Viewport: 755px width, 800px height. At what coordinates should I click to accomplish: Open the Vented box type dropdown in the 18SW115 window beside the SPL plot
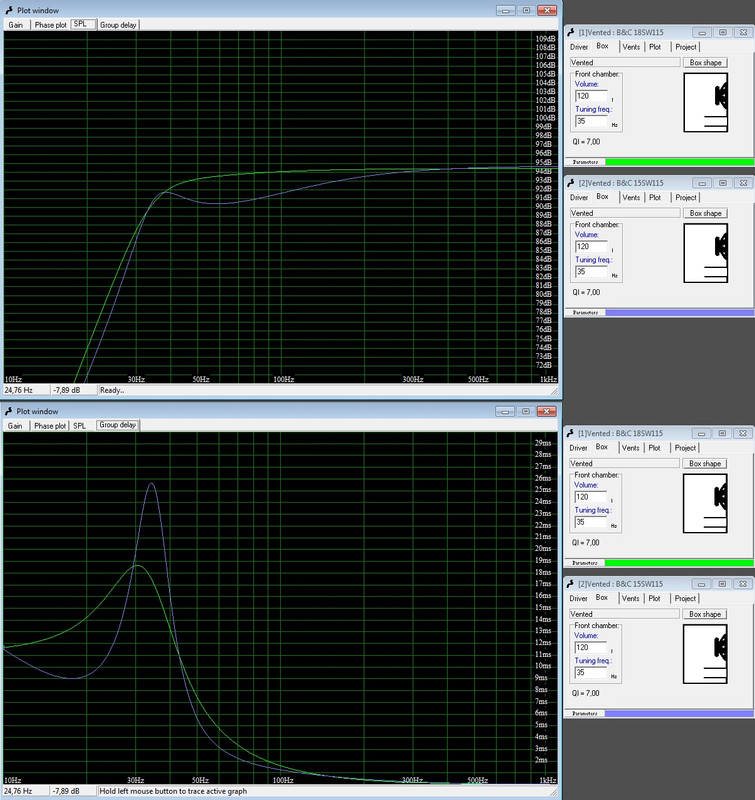(625, 62)
